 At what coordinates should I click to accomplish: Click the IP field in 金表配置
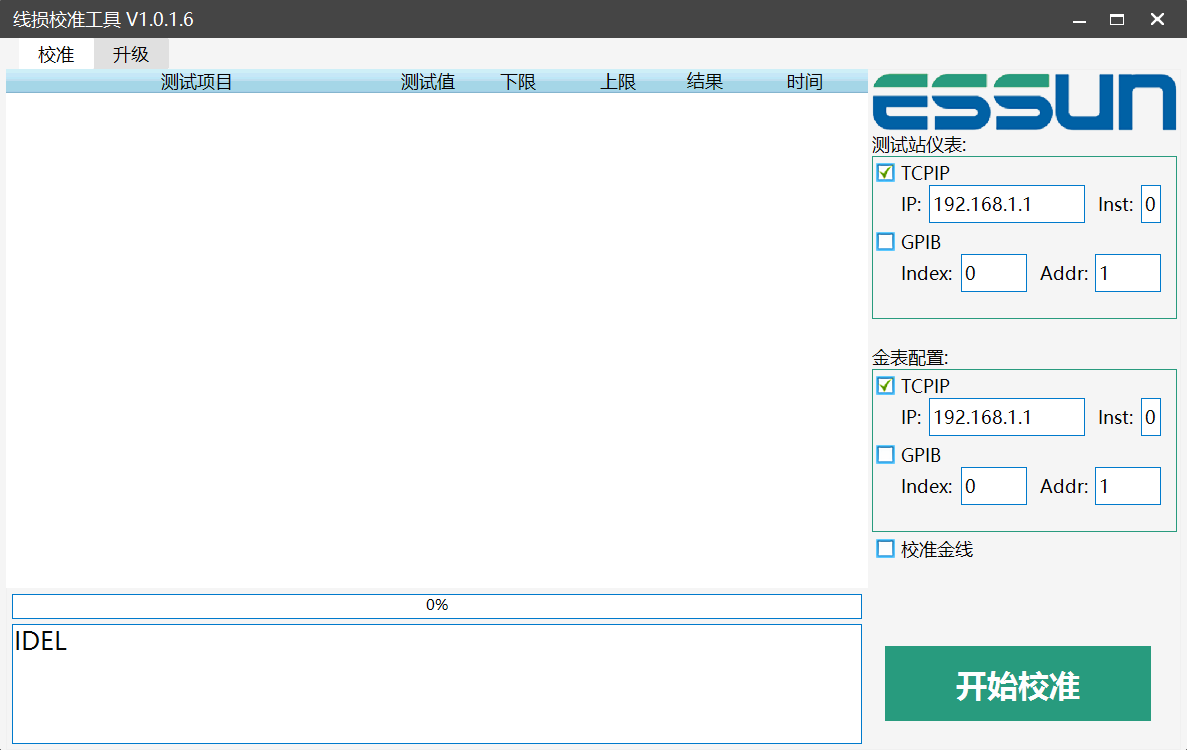pos(1006,417)
